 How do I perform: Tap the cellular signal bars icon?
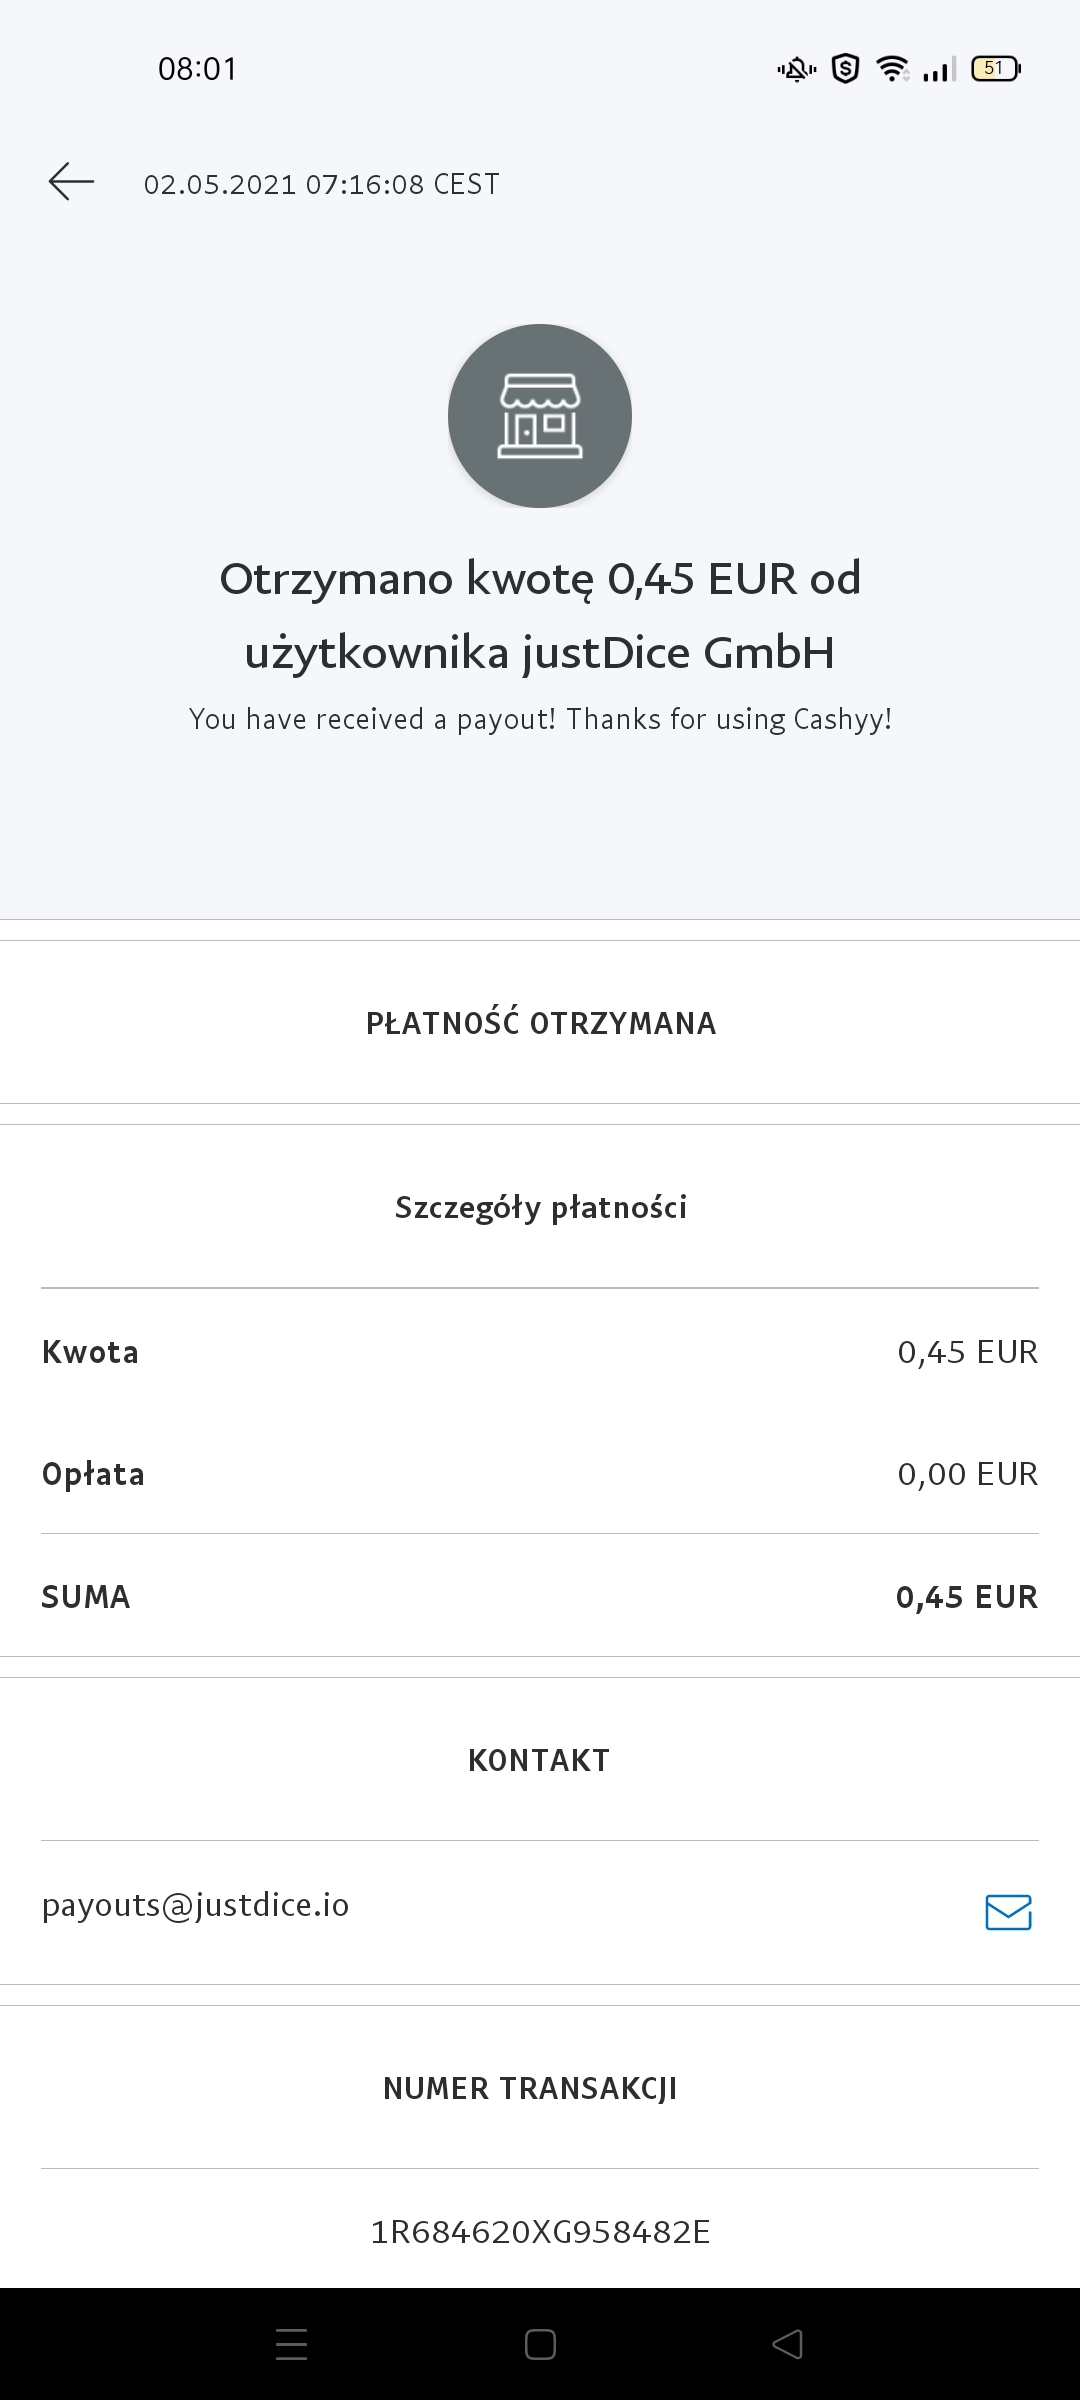[940, 69]
